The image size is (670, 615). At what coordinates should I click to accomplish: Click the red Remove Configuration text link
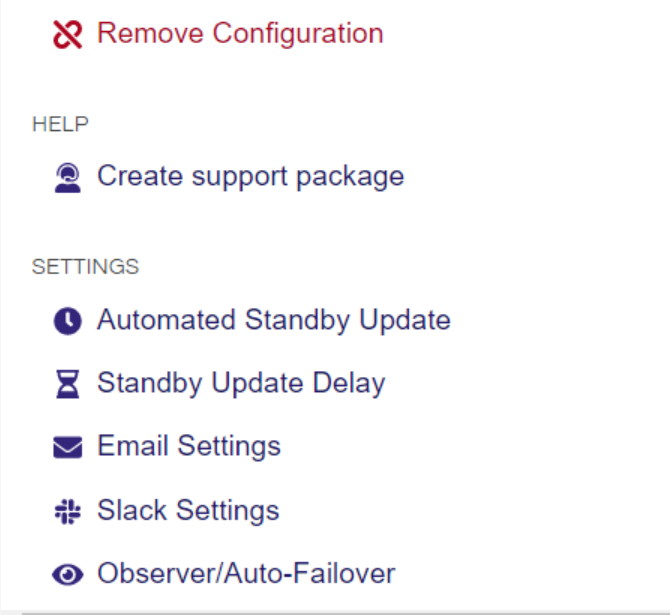240,34
